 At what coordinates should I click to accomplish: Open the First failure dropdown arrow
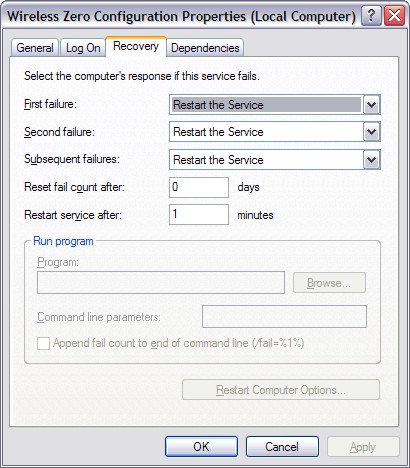371,105
